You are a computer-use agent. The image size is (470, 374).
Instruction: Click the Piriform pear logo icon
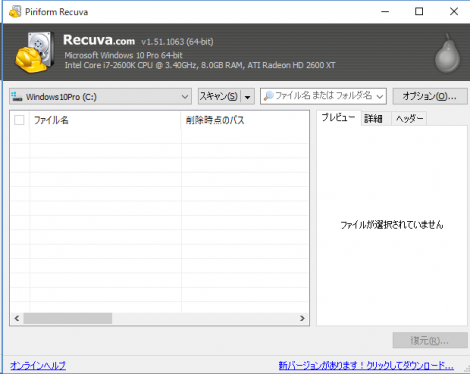pyautogui.click(x=447, y=53)
